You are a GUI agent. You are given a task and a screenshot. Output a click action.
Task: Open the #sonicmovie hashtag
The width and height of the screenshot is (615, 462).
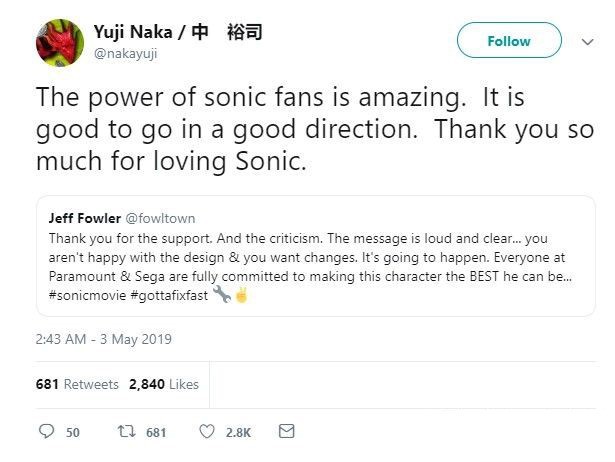coord(87,295)
